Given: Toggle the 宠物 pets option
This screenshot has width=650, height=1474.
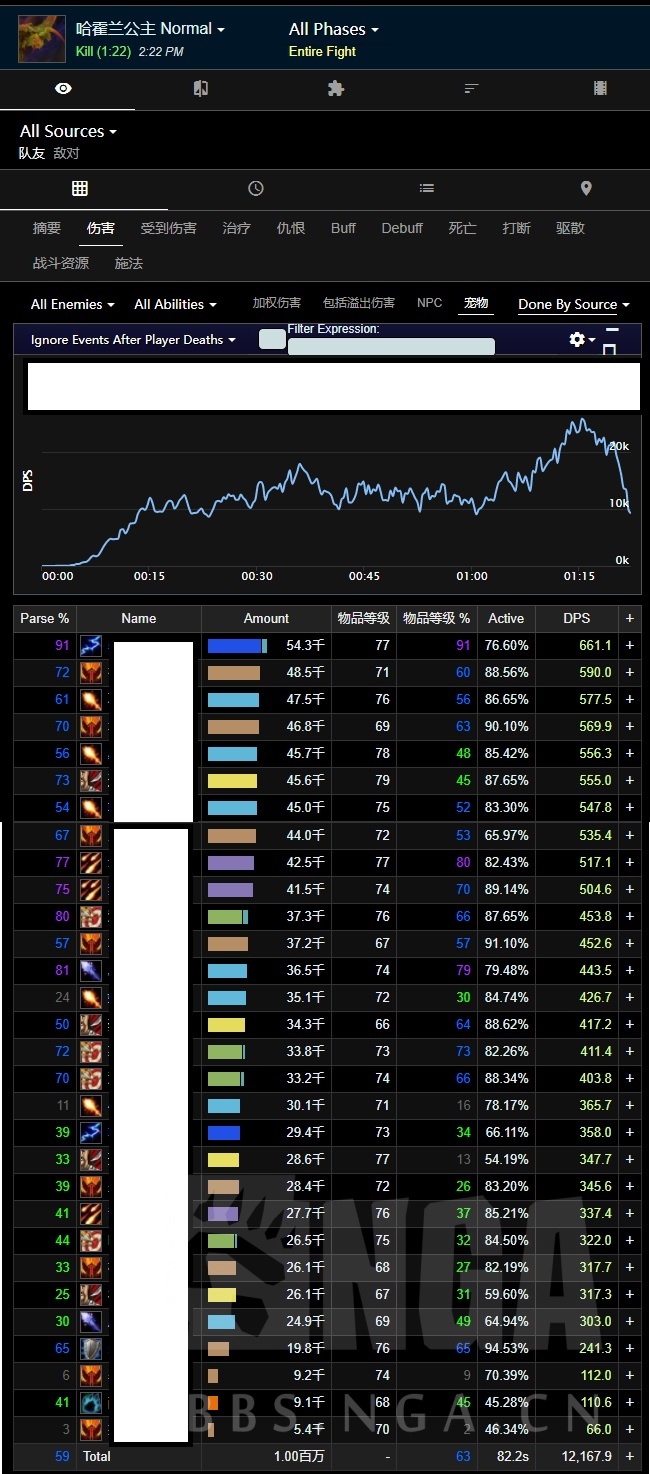Looking at the screenshot, I should pos(476,303).
